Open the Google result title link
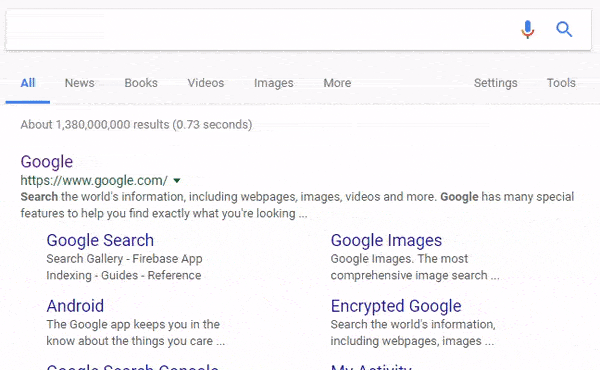This screenshot has width=600, height=370. coord(47,162)
